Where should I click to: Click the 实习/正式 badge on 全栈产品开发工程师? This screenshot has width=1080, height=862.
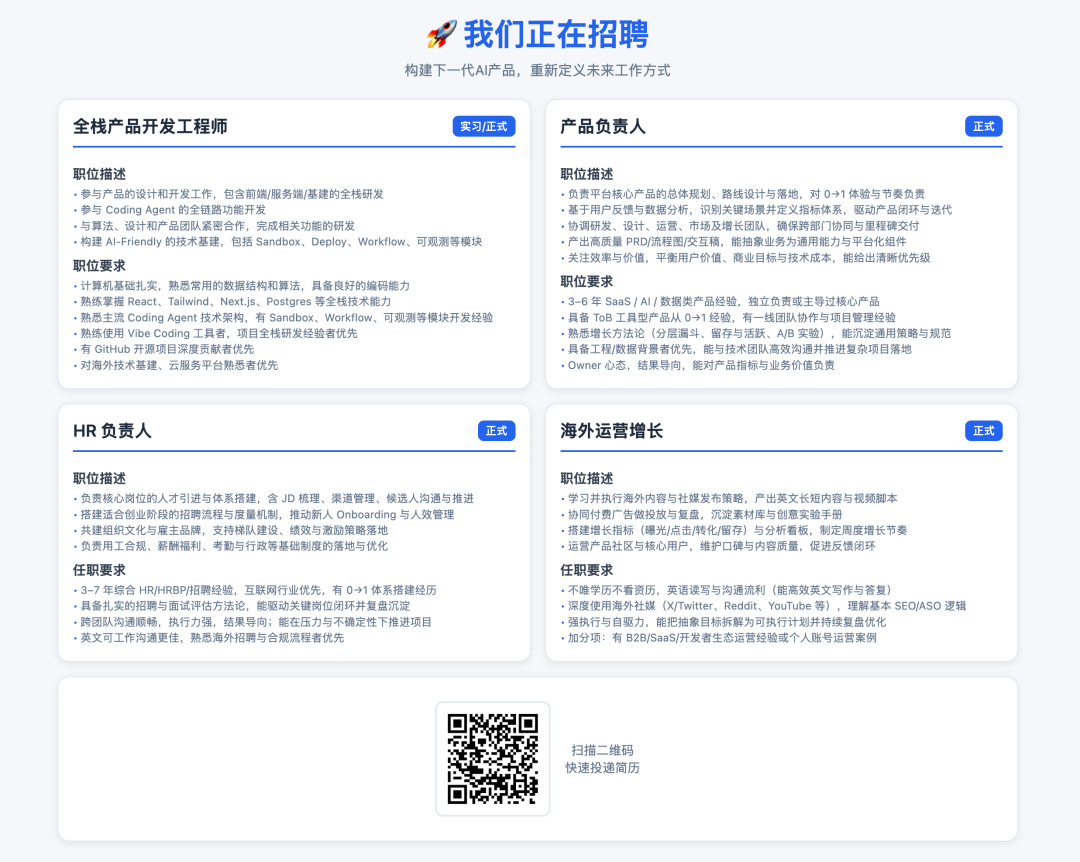(484, 126)
